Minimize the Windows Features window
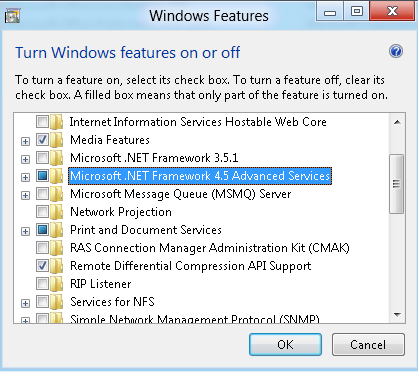This screenshot has width=418, height=372. (x=330, y=12)
